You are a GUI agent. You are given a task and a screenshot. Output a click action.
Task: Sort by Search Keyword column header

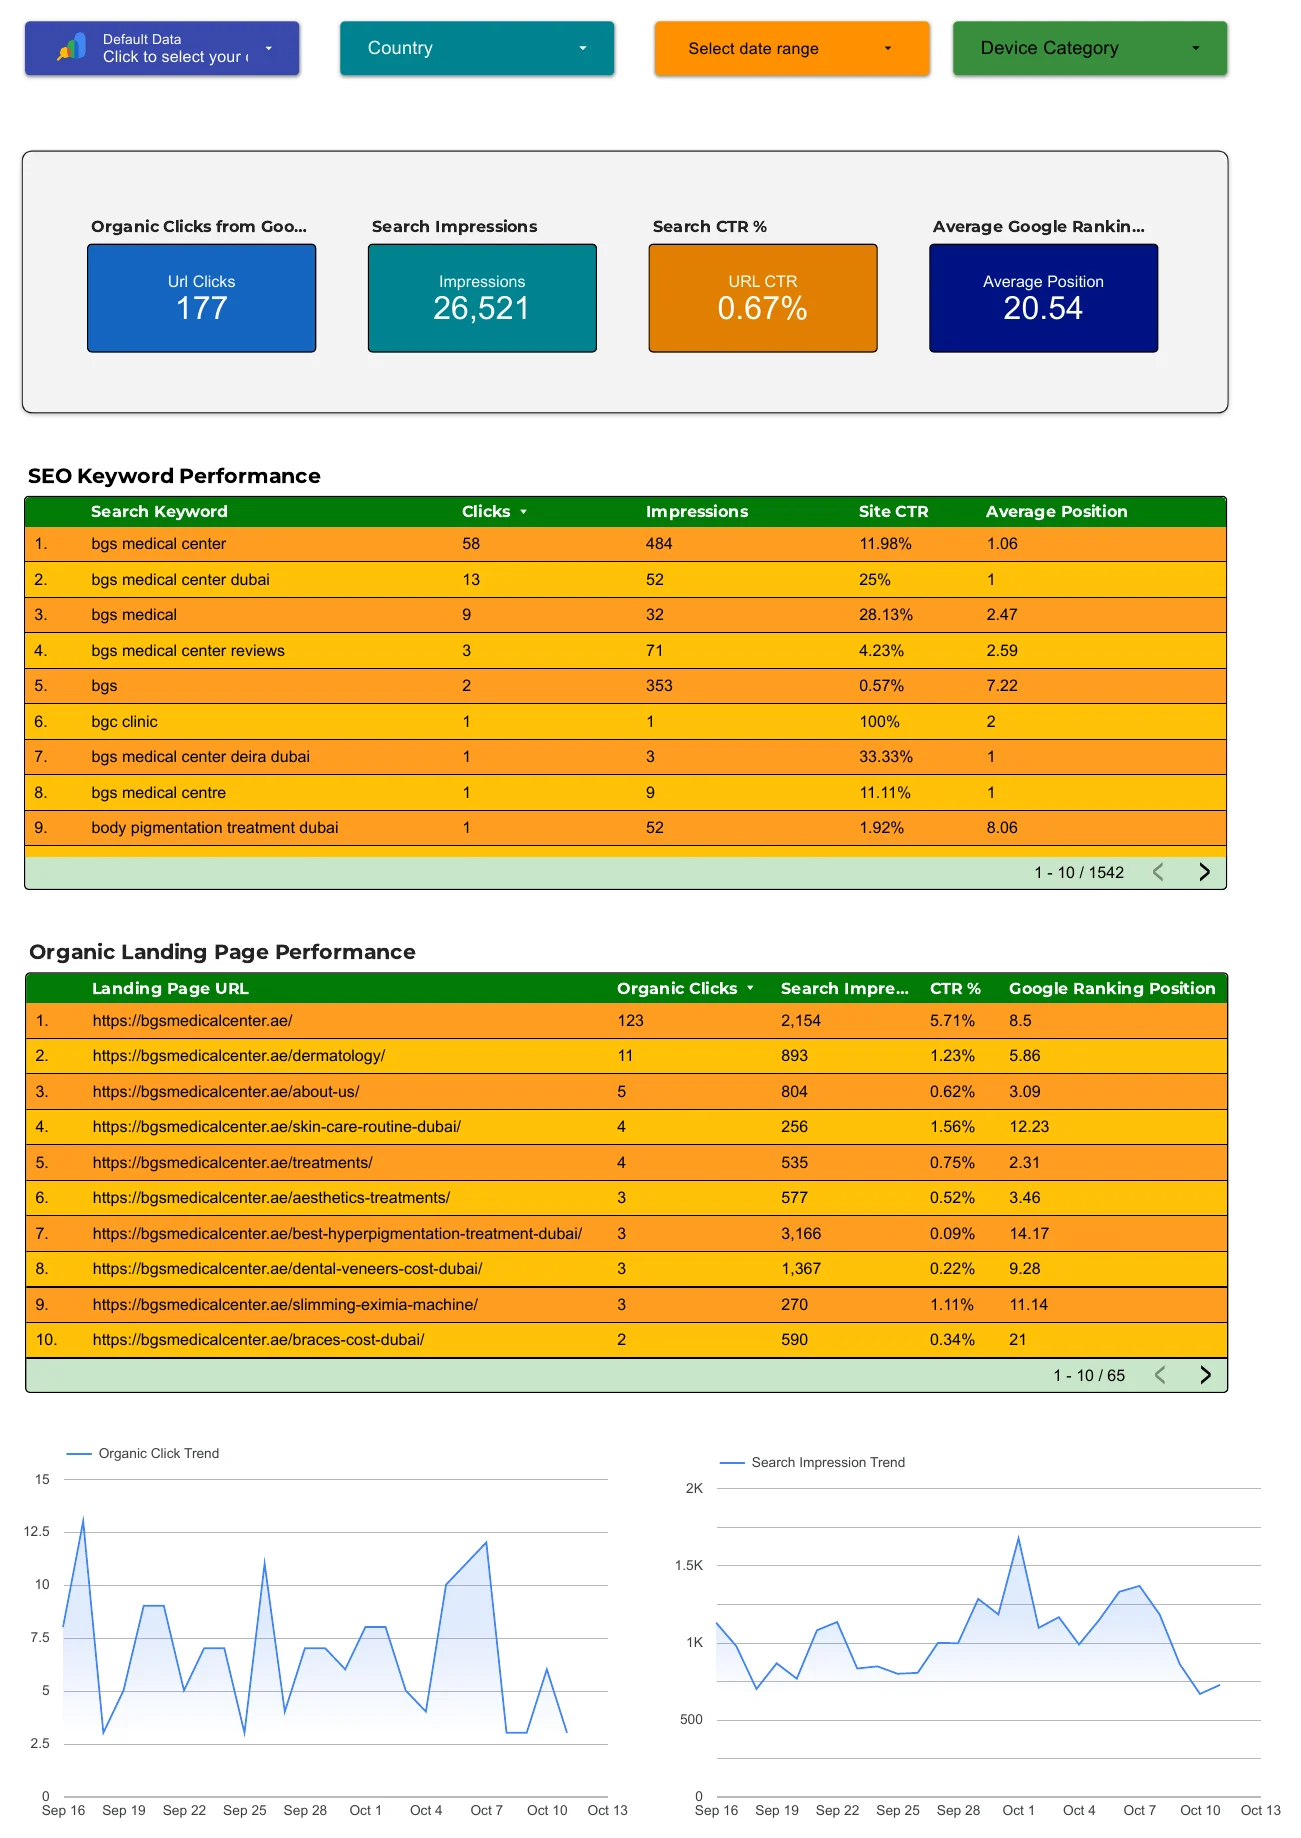click(x=159, y=512)
